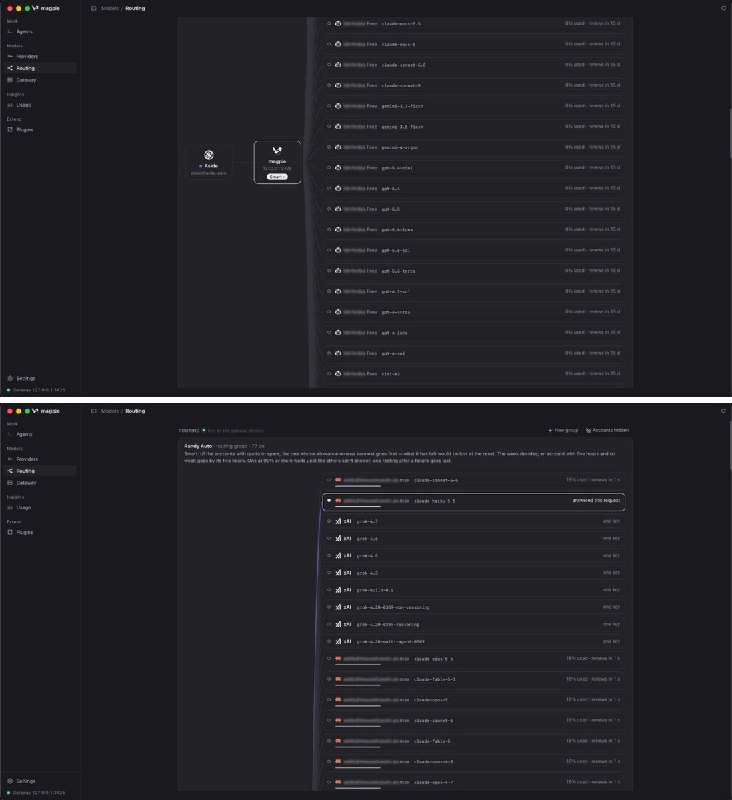Click the Routing breadcrumb in bottom window header
The width and height of the screenshot is (732, 800).
(x=135, y=411)
